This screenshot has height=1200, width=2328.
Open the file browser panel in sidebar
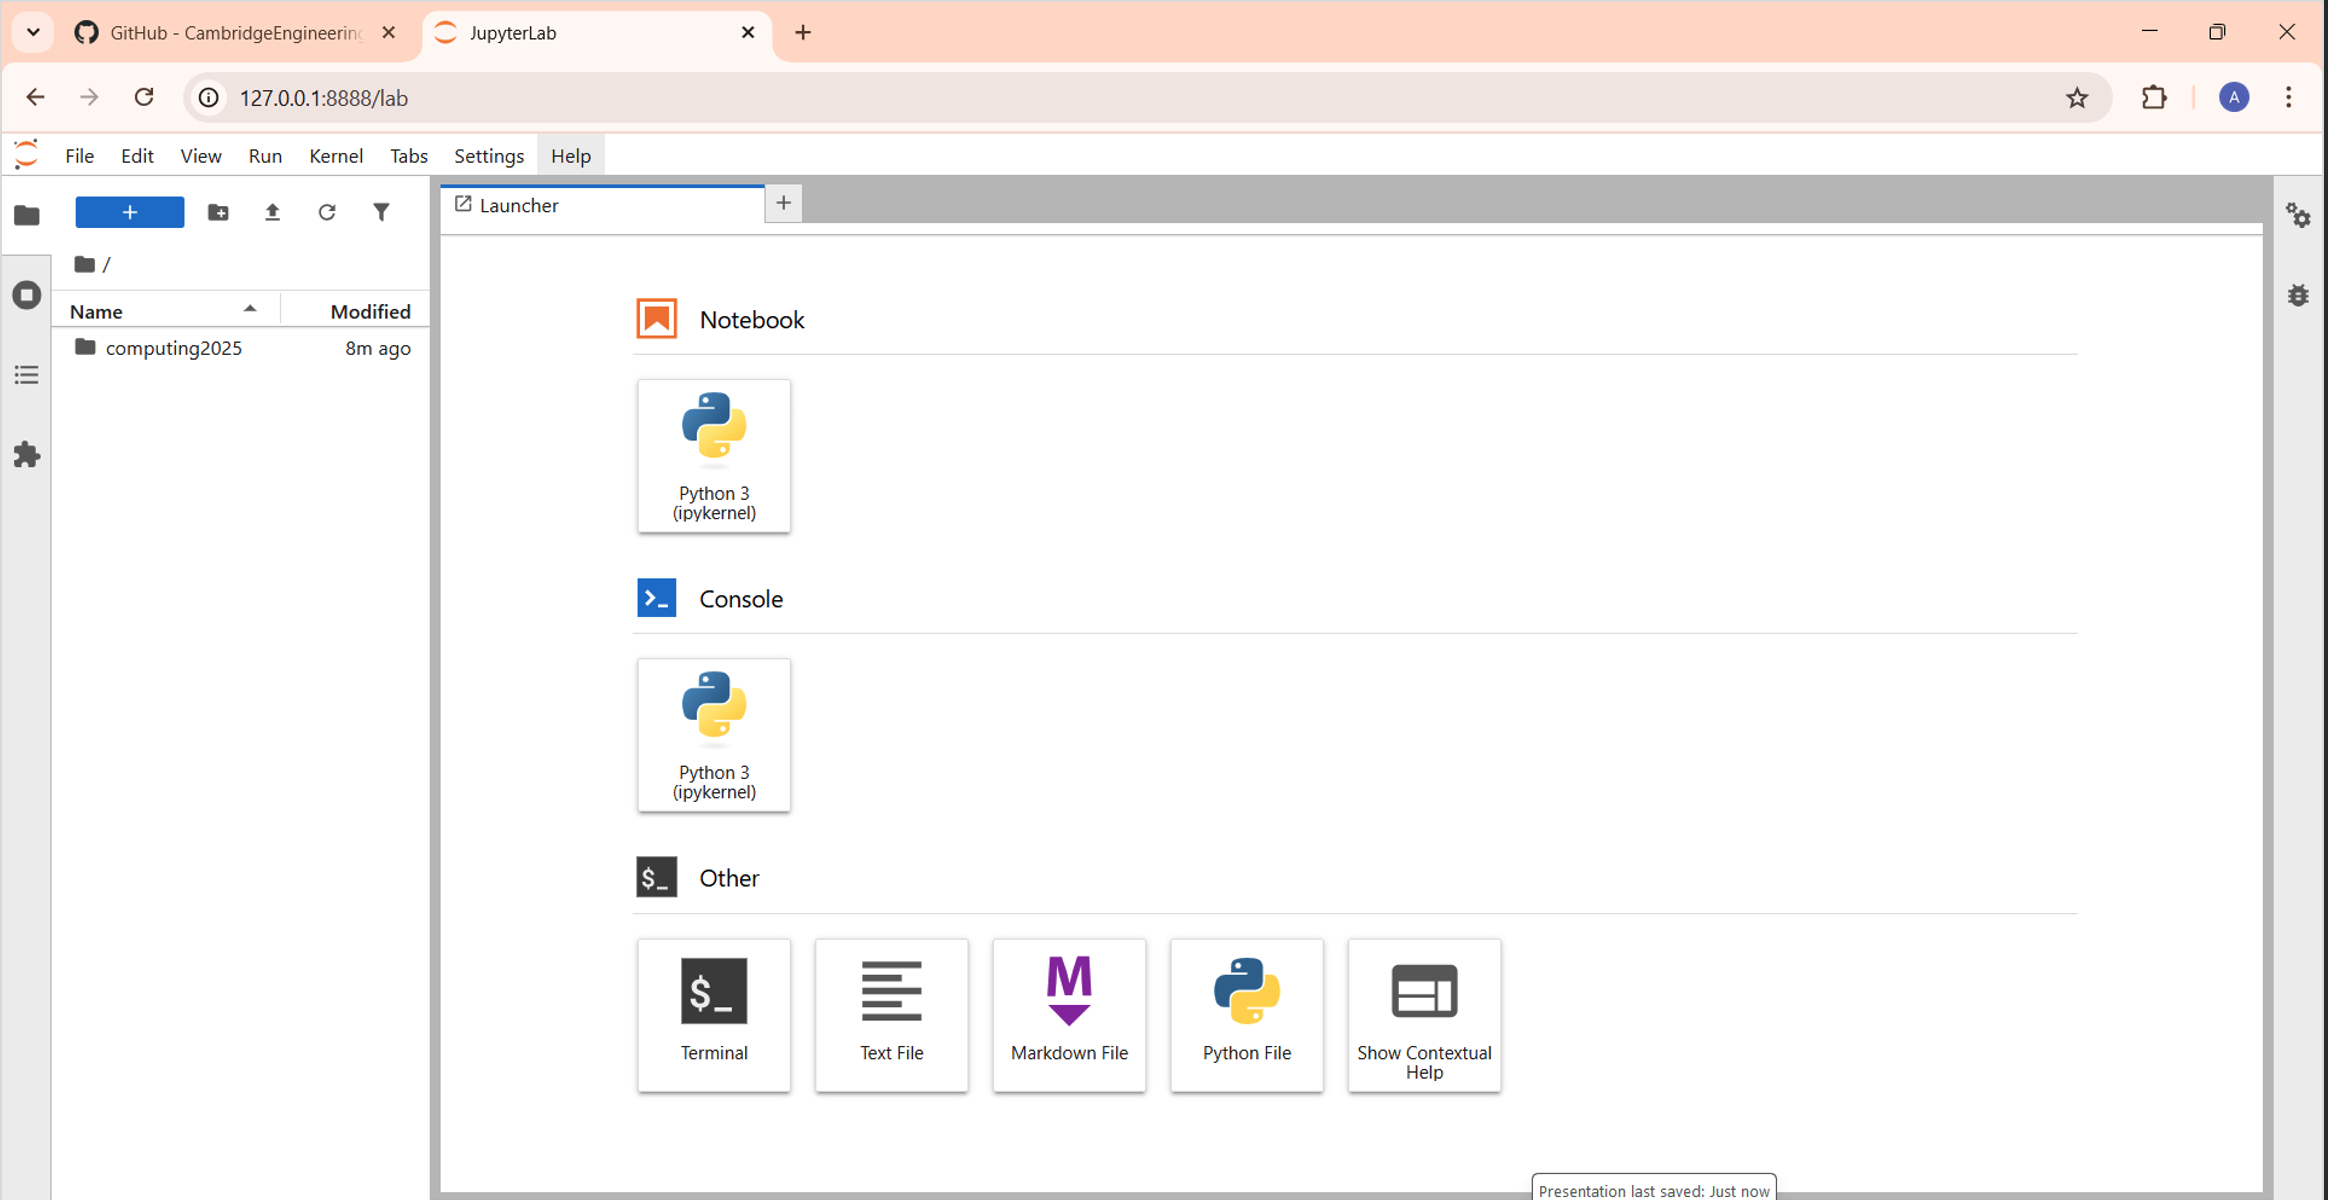(26, 214)
